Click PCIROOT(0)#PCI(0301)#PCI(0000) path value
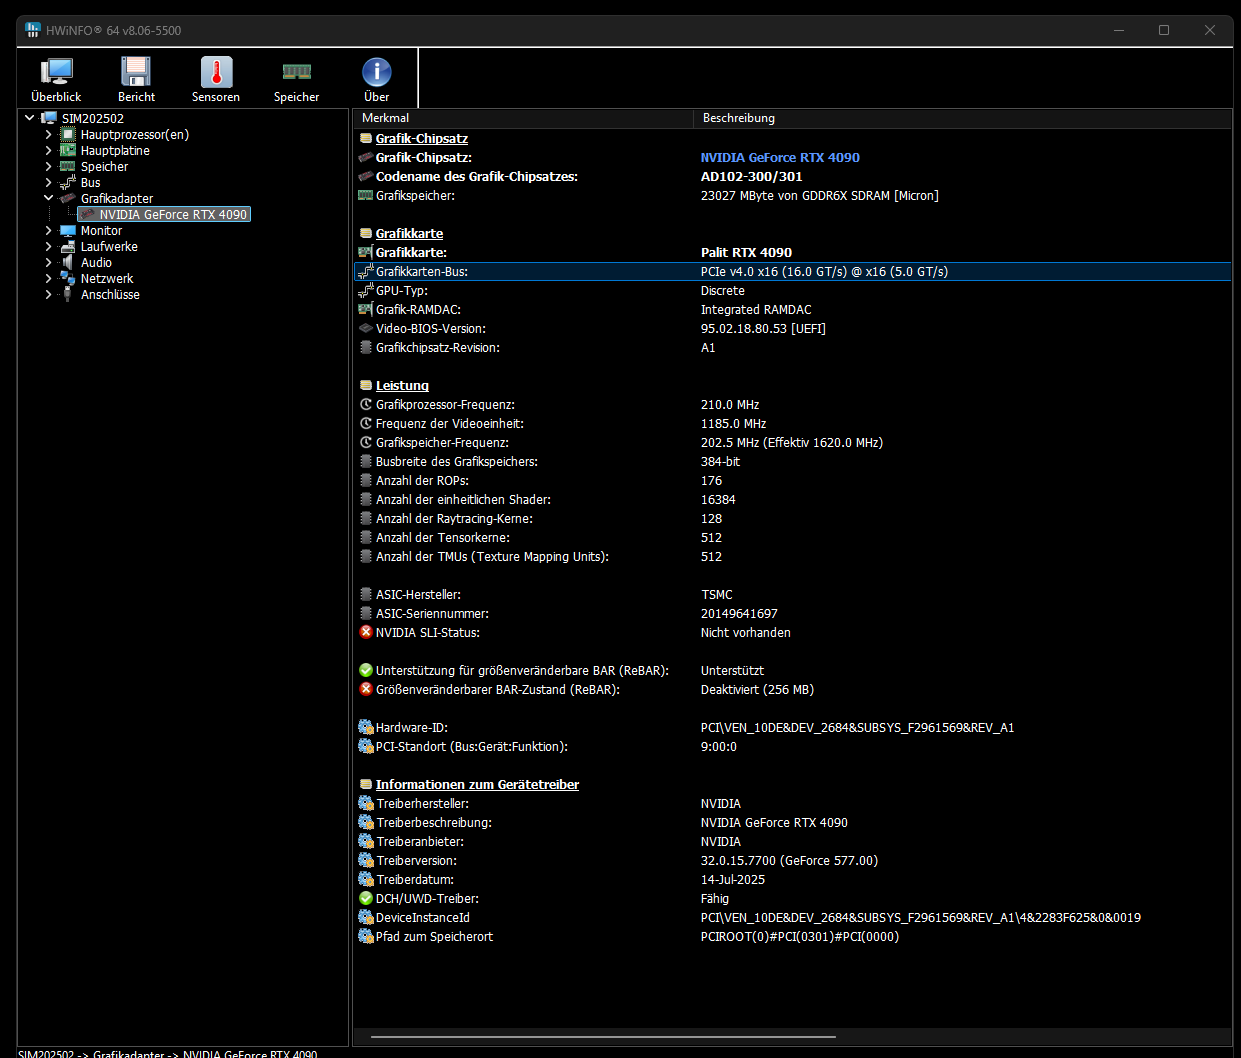1241x1058 pixels. pyautogui.click(x=800, y=936)
